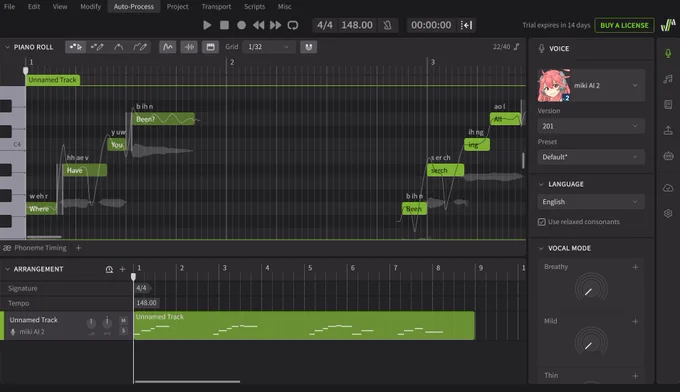
Task: Select the pointer note editing tool
Action: (x=75, y=47)
